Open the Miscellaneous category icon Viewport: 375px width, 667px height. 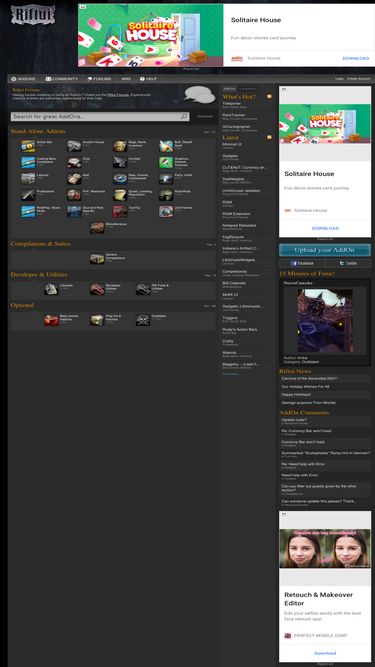(97, 228)
